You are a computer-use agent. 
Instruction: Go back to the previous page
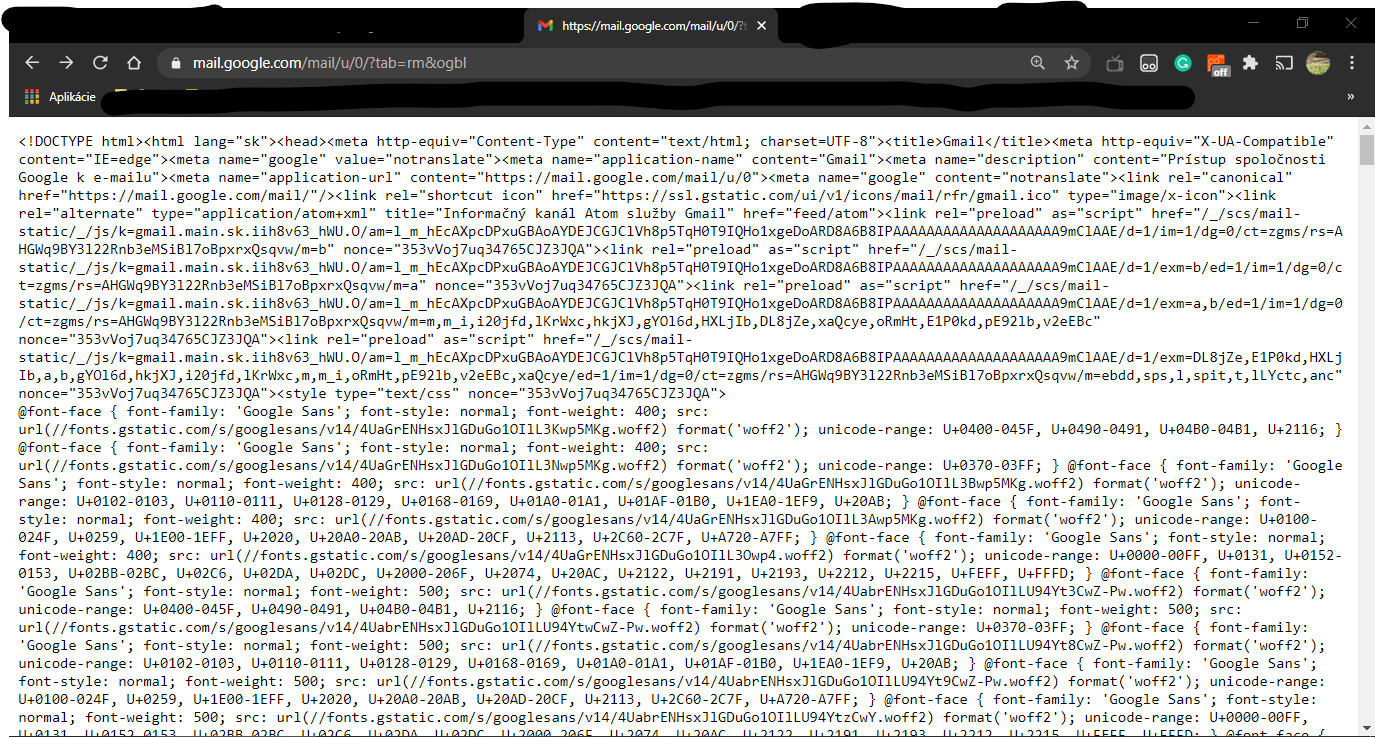[32, 63]
